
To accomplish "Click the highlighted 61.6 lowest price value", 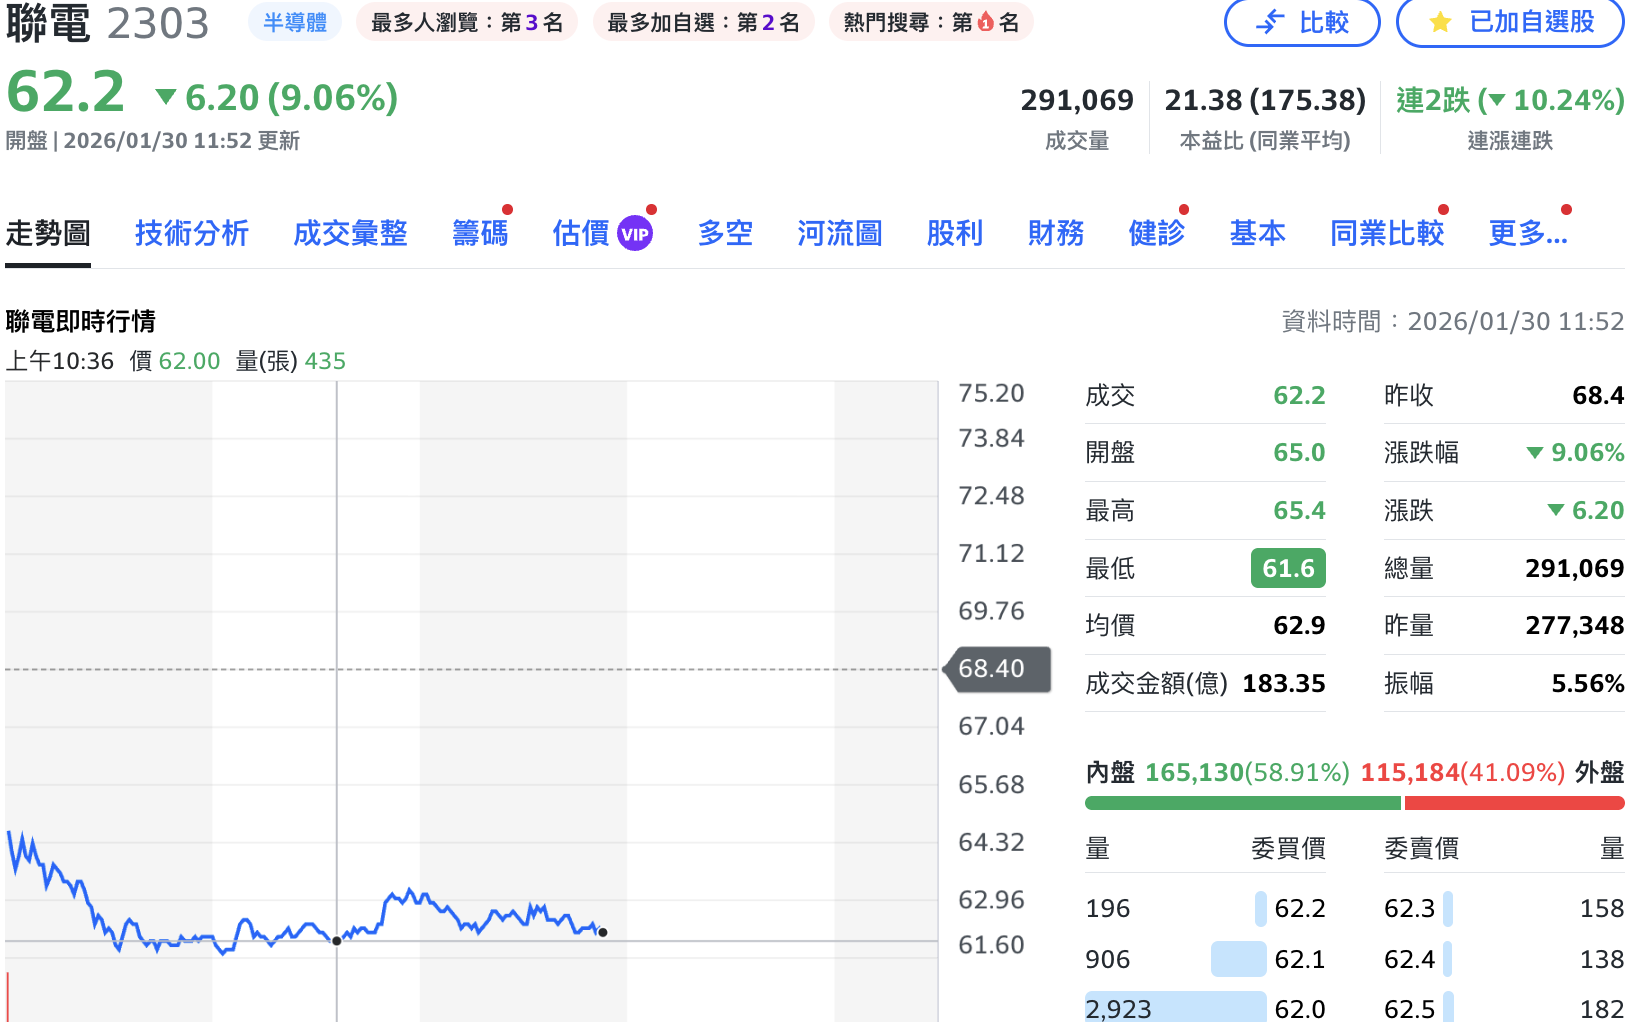I will (1287, 567).
